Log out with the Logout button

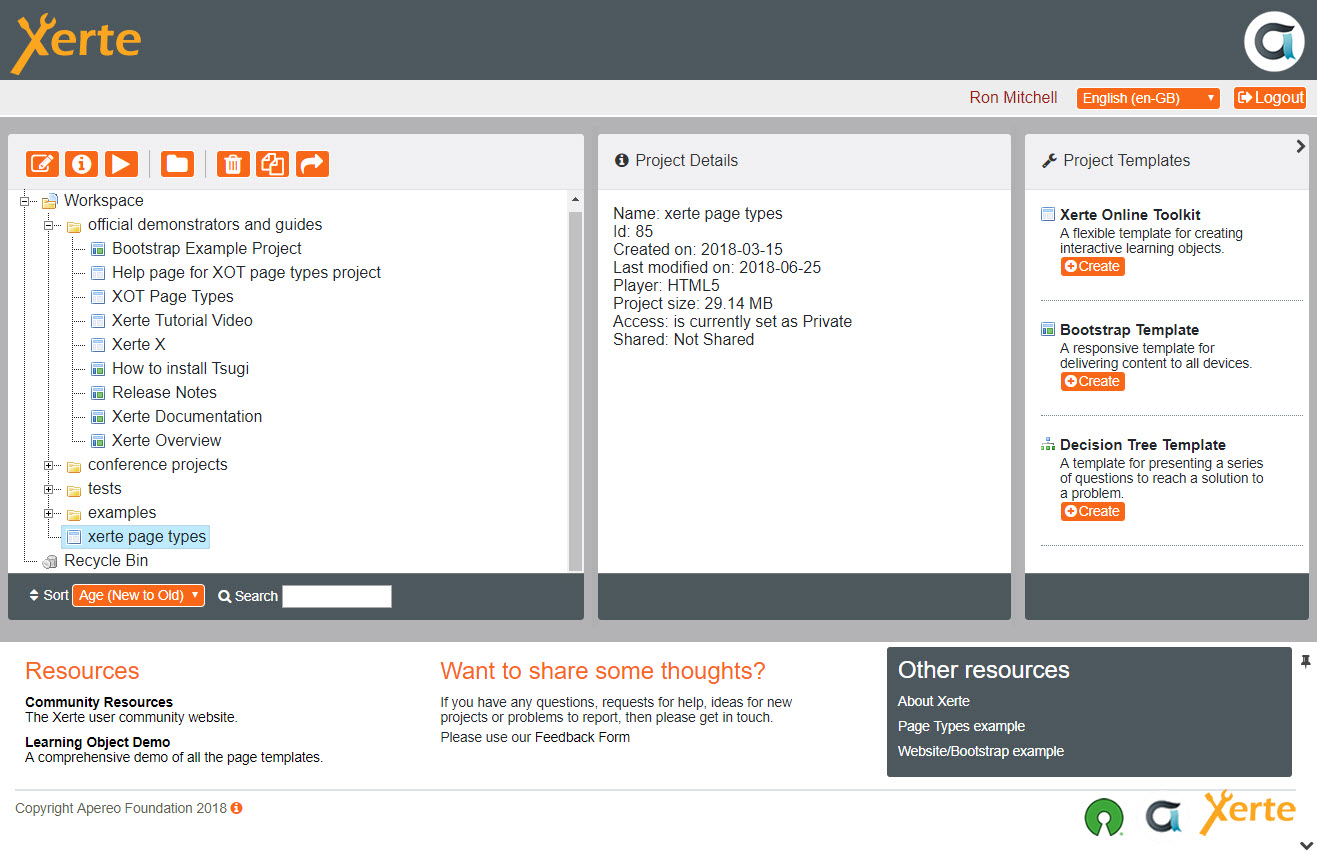click(x=1270, y=97)
